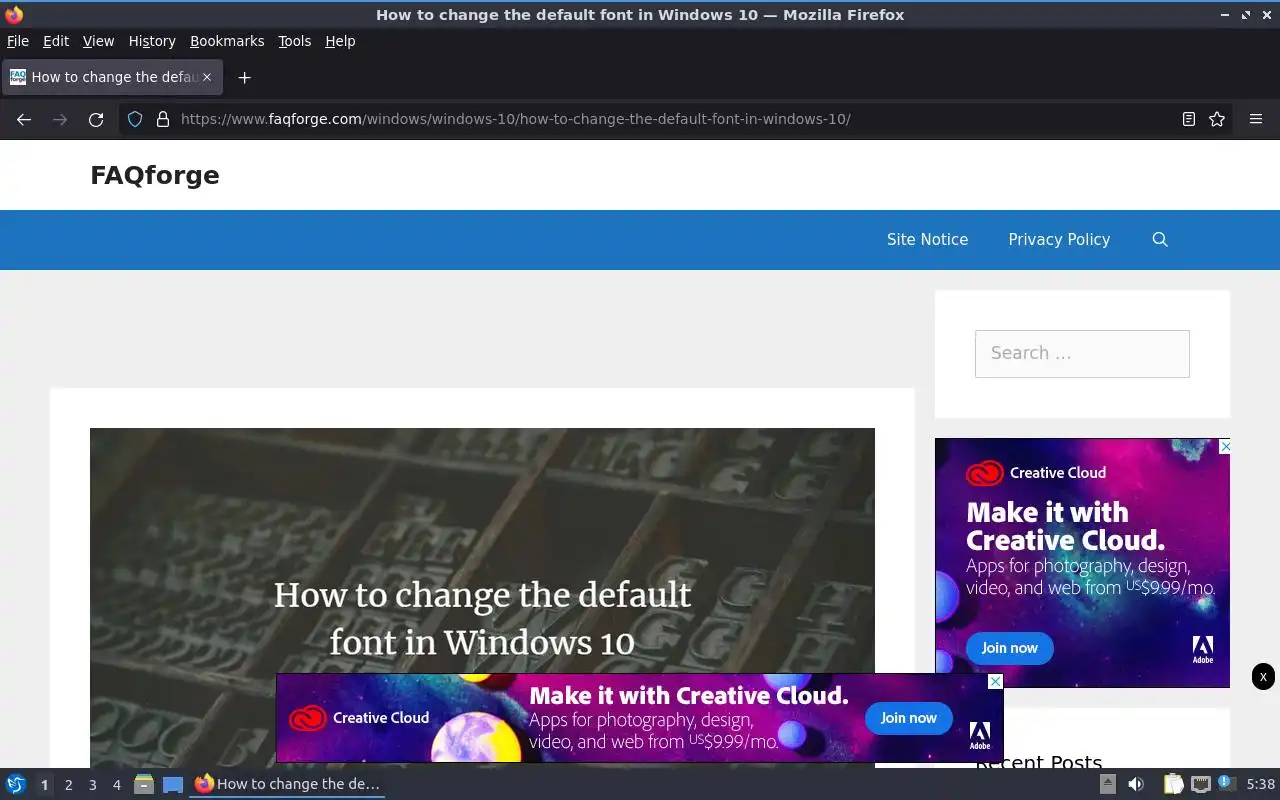The width and height of the screenshot is (1280, 800).
Task: Close the bottom banner ad
Action: [x=995, y=681]
